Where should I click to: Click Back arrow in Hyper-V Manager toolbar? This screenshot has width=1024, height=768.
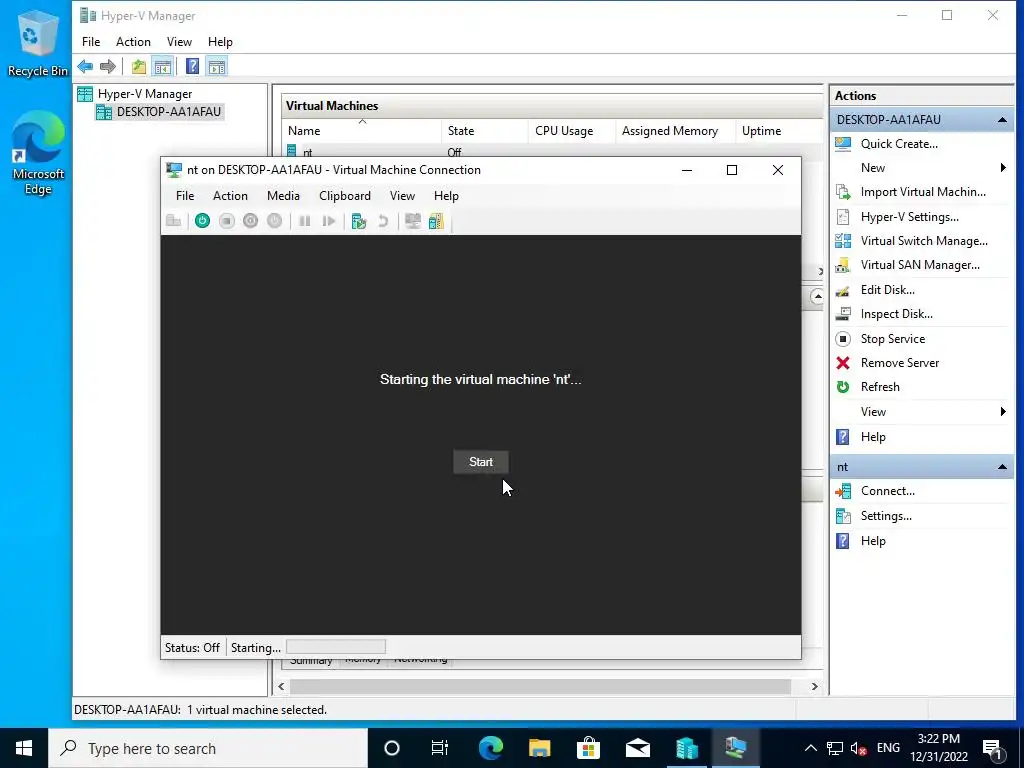85,66
